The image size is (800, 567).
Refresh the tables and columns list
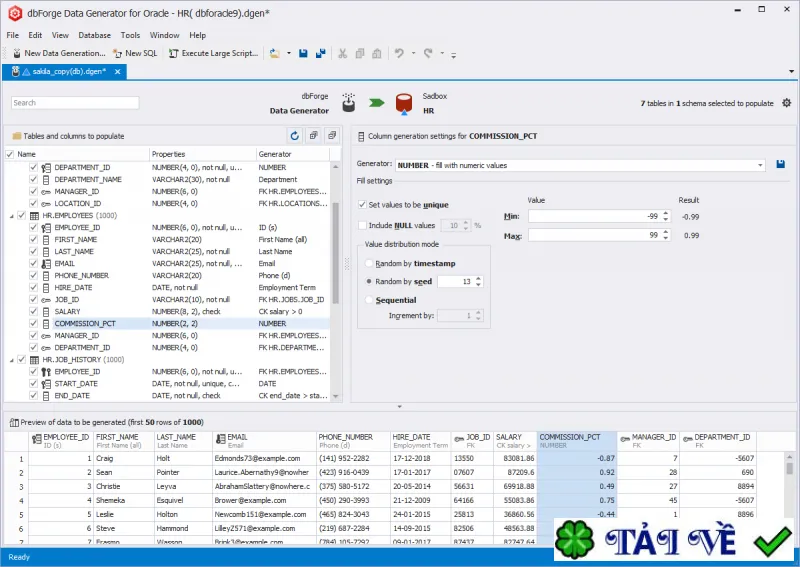pyautogui.click(x=294, y=136)
